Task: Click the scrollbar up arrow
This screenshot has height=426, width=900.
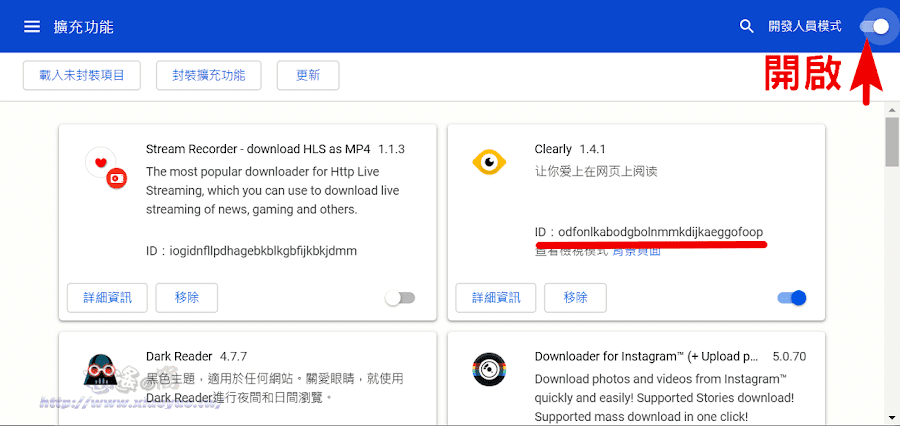Action: click(x=892, y=109)
